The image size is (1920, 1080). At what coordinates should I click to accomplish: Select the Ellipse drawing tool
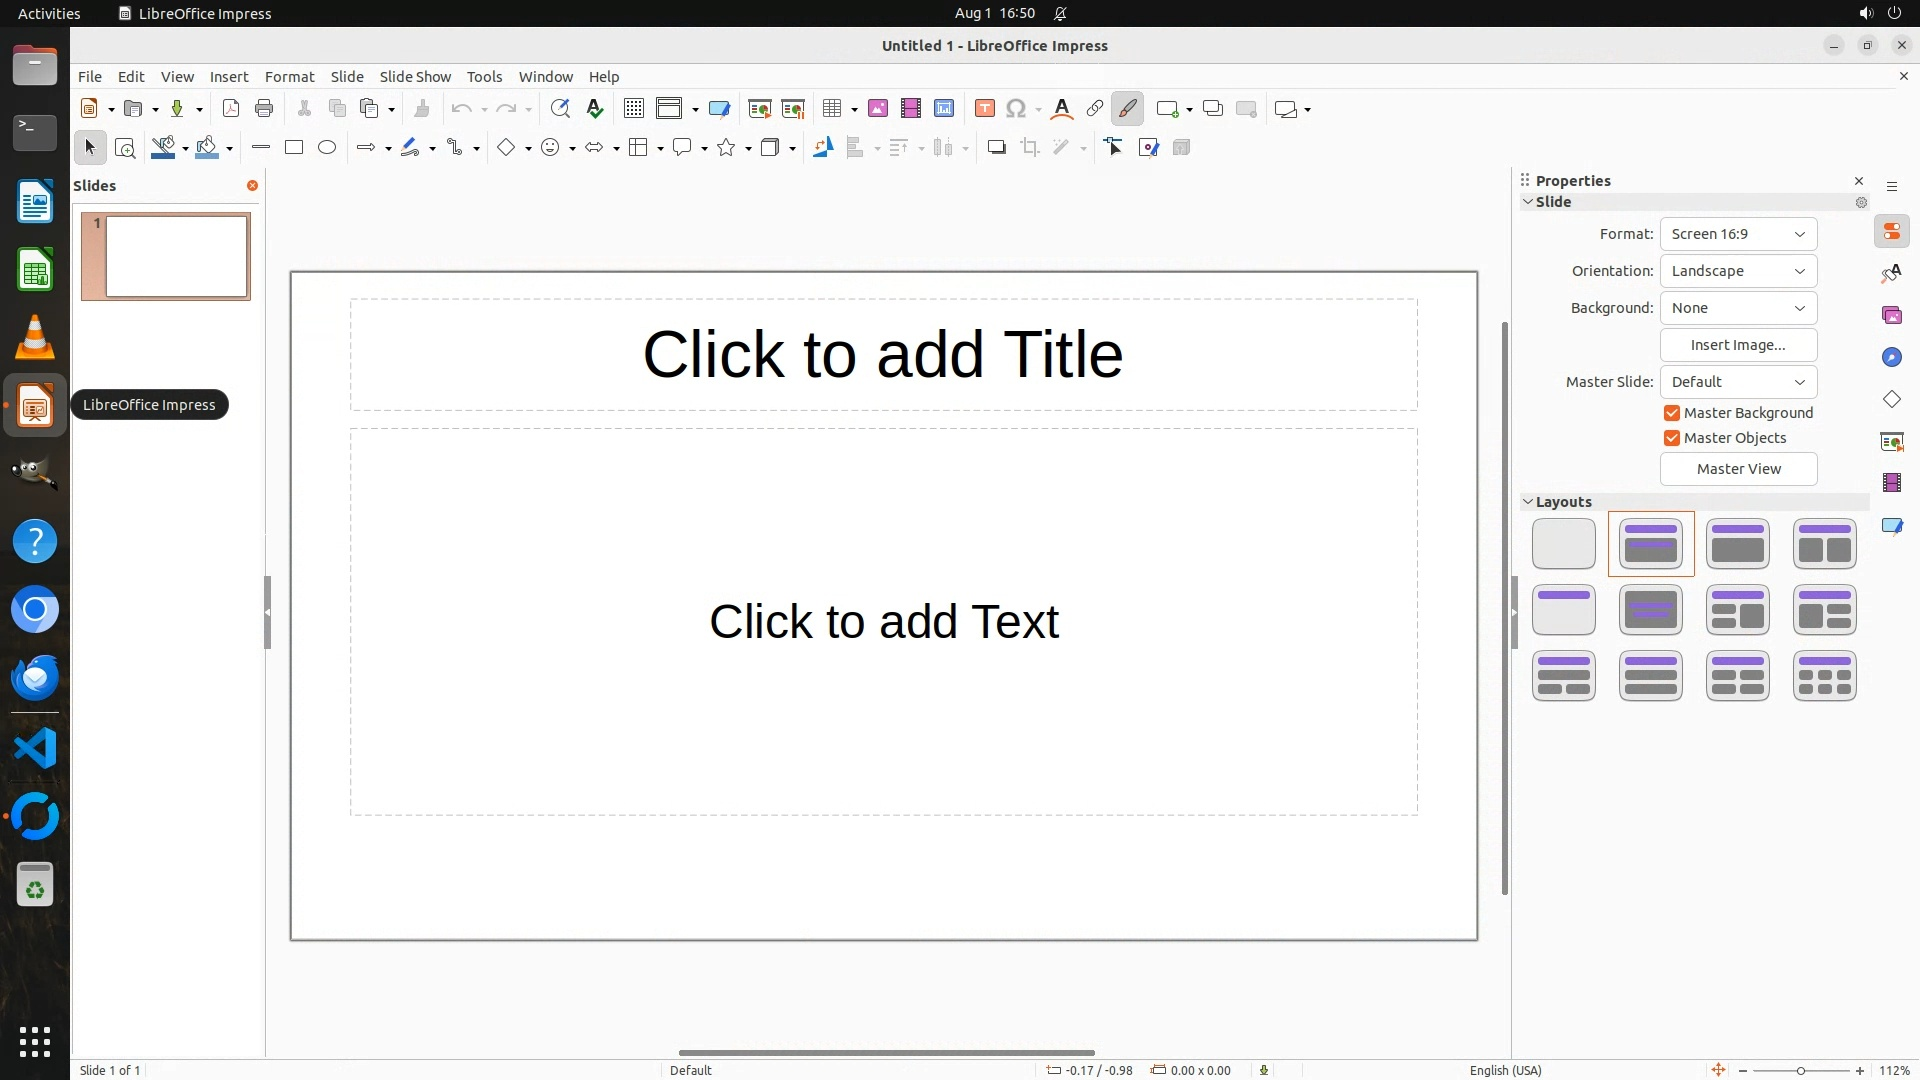[x=327, y=148]
